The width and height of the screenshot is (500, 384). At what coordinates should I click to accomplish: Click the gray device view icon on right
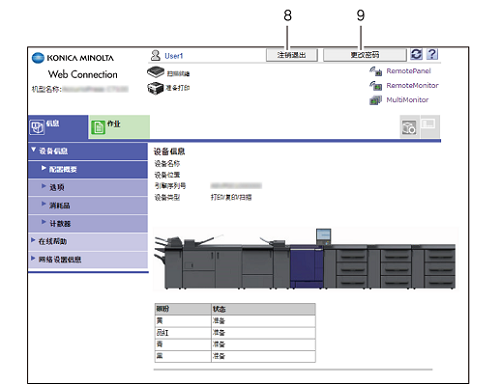[409, 127]
